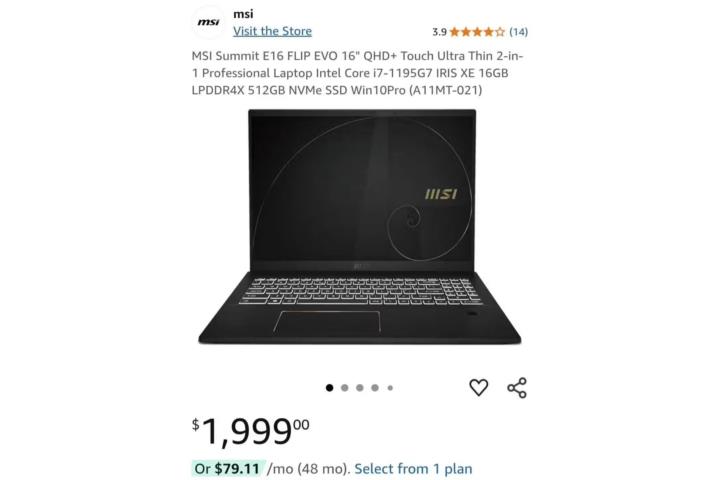The height and width of the screenshot is (480, 720).
Task: Click the empty fifth rating star
Action: point(500,32)
